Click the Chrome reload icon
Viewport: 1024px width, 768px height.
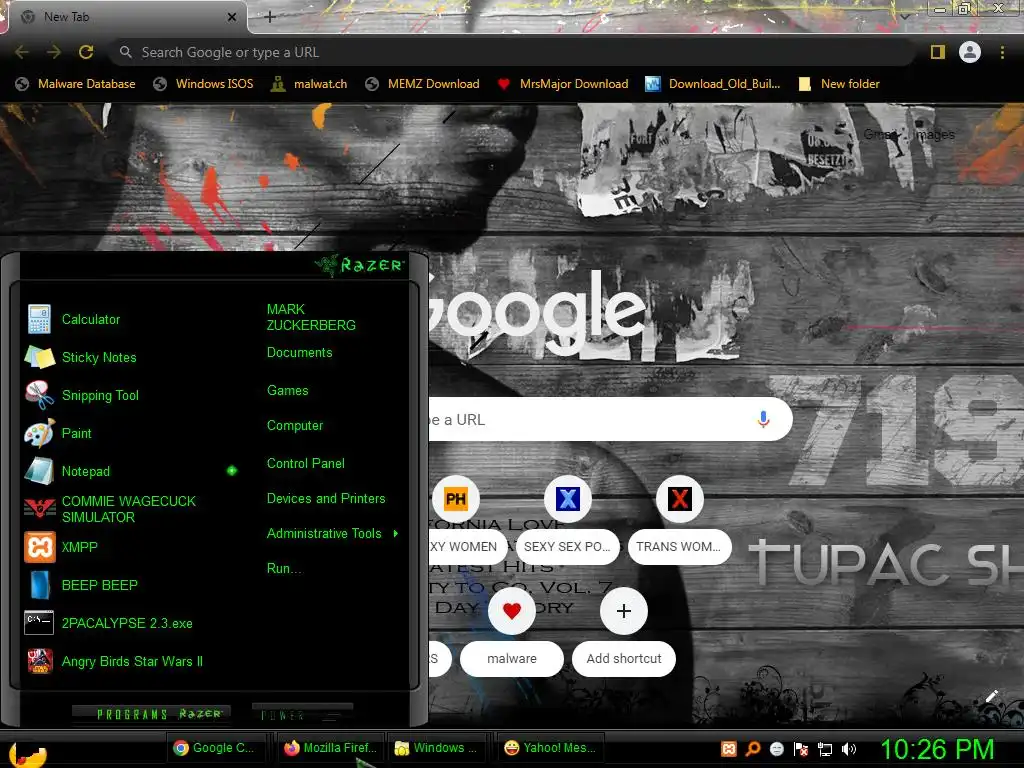[x=86, y=52]
